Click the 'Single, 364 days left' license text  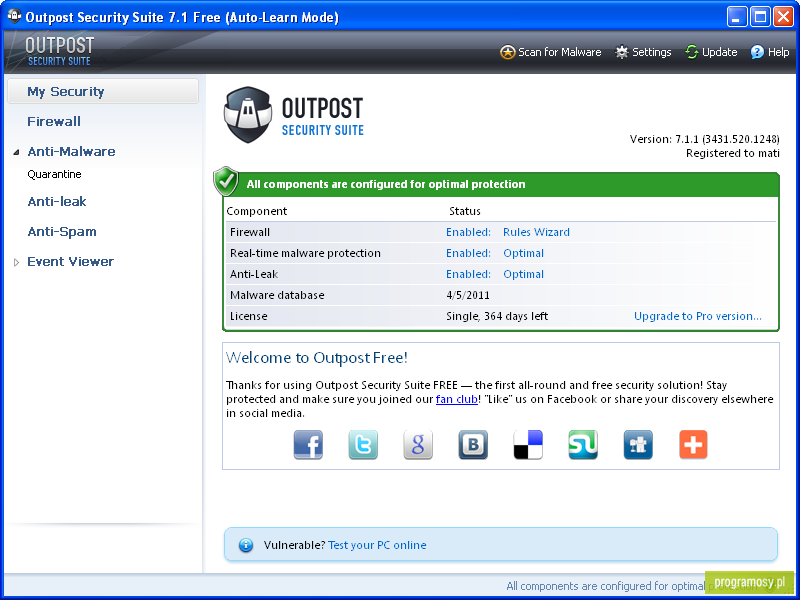(x=497, y=316)
